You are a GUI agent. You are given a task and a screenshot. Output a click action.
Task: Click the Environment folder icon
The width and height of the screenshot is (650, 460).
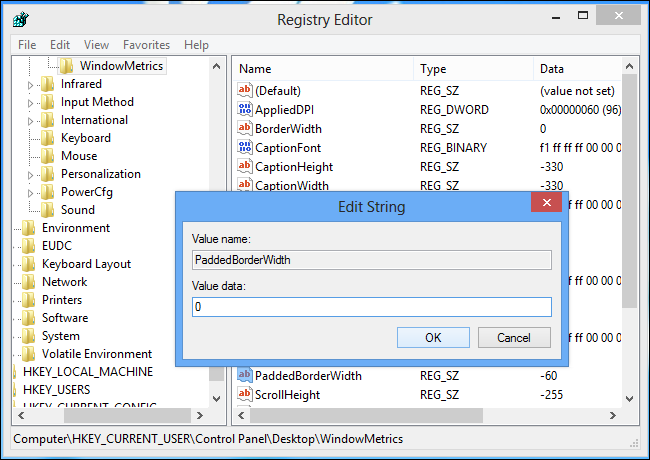click(x=29, y=228)
